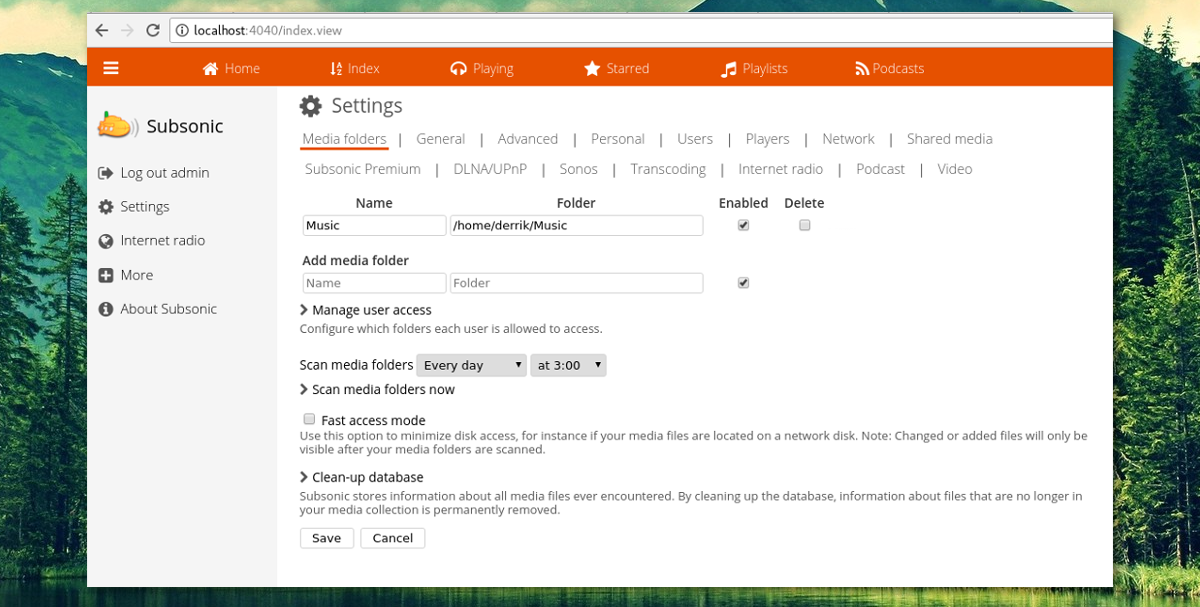
Task: Open the Shared media tab
Action: point(950,139)
